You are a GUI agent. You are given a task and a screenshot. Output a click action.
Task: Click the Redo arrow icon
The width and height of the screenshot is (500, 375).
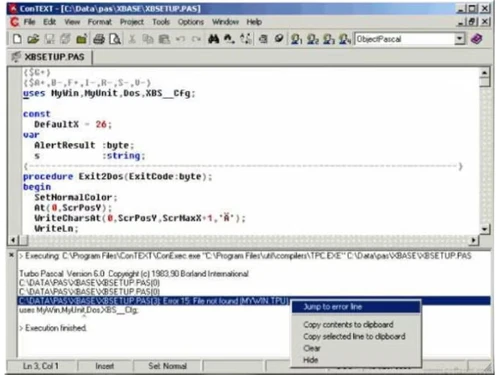196,39
